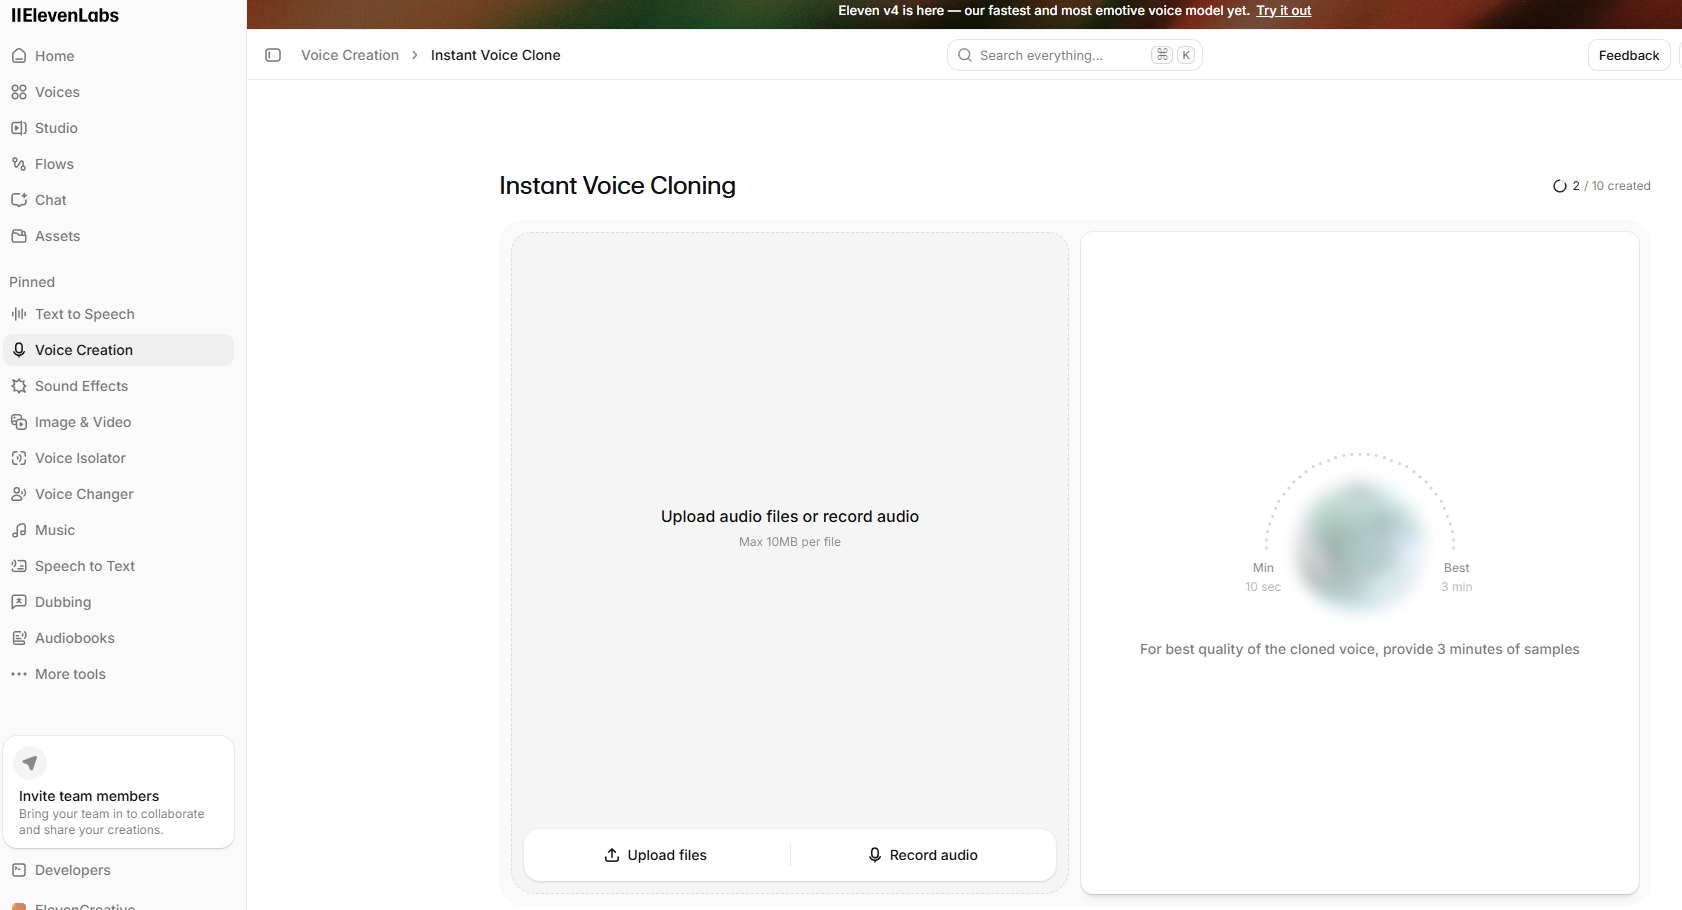
Task: Click the Chat icon
Action: pos(19,200)
